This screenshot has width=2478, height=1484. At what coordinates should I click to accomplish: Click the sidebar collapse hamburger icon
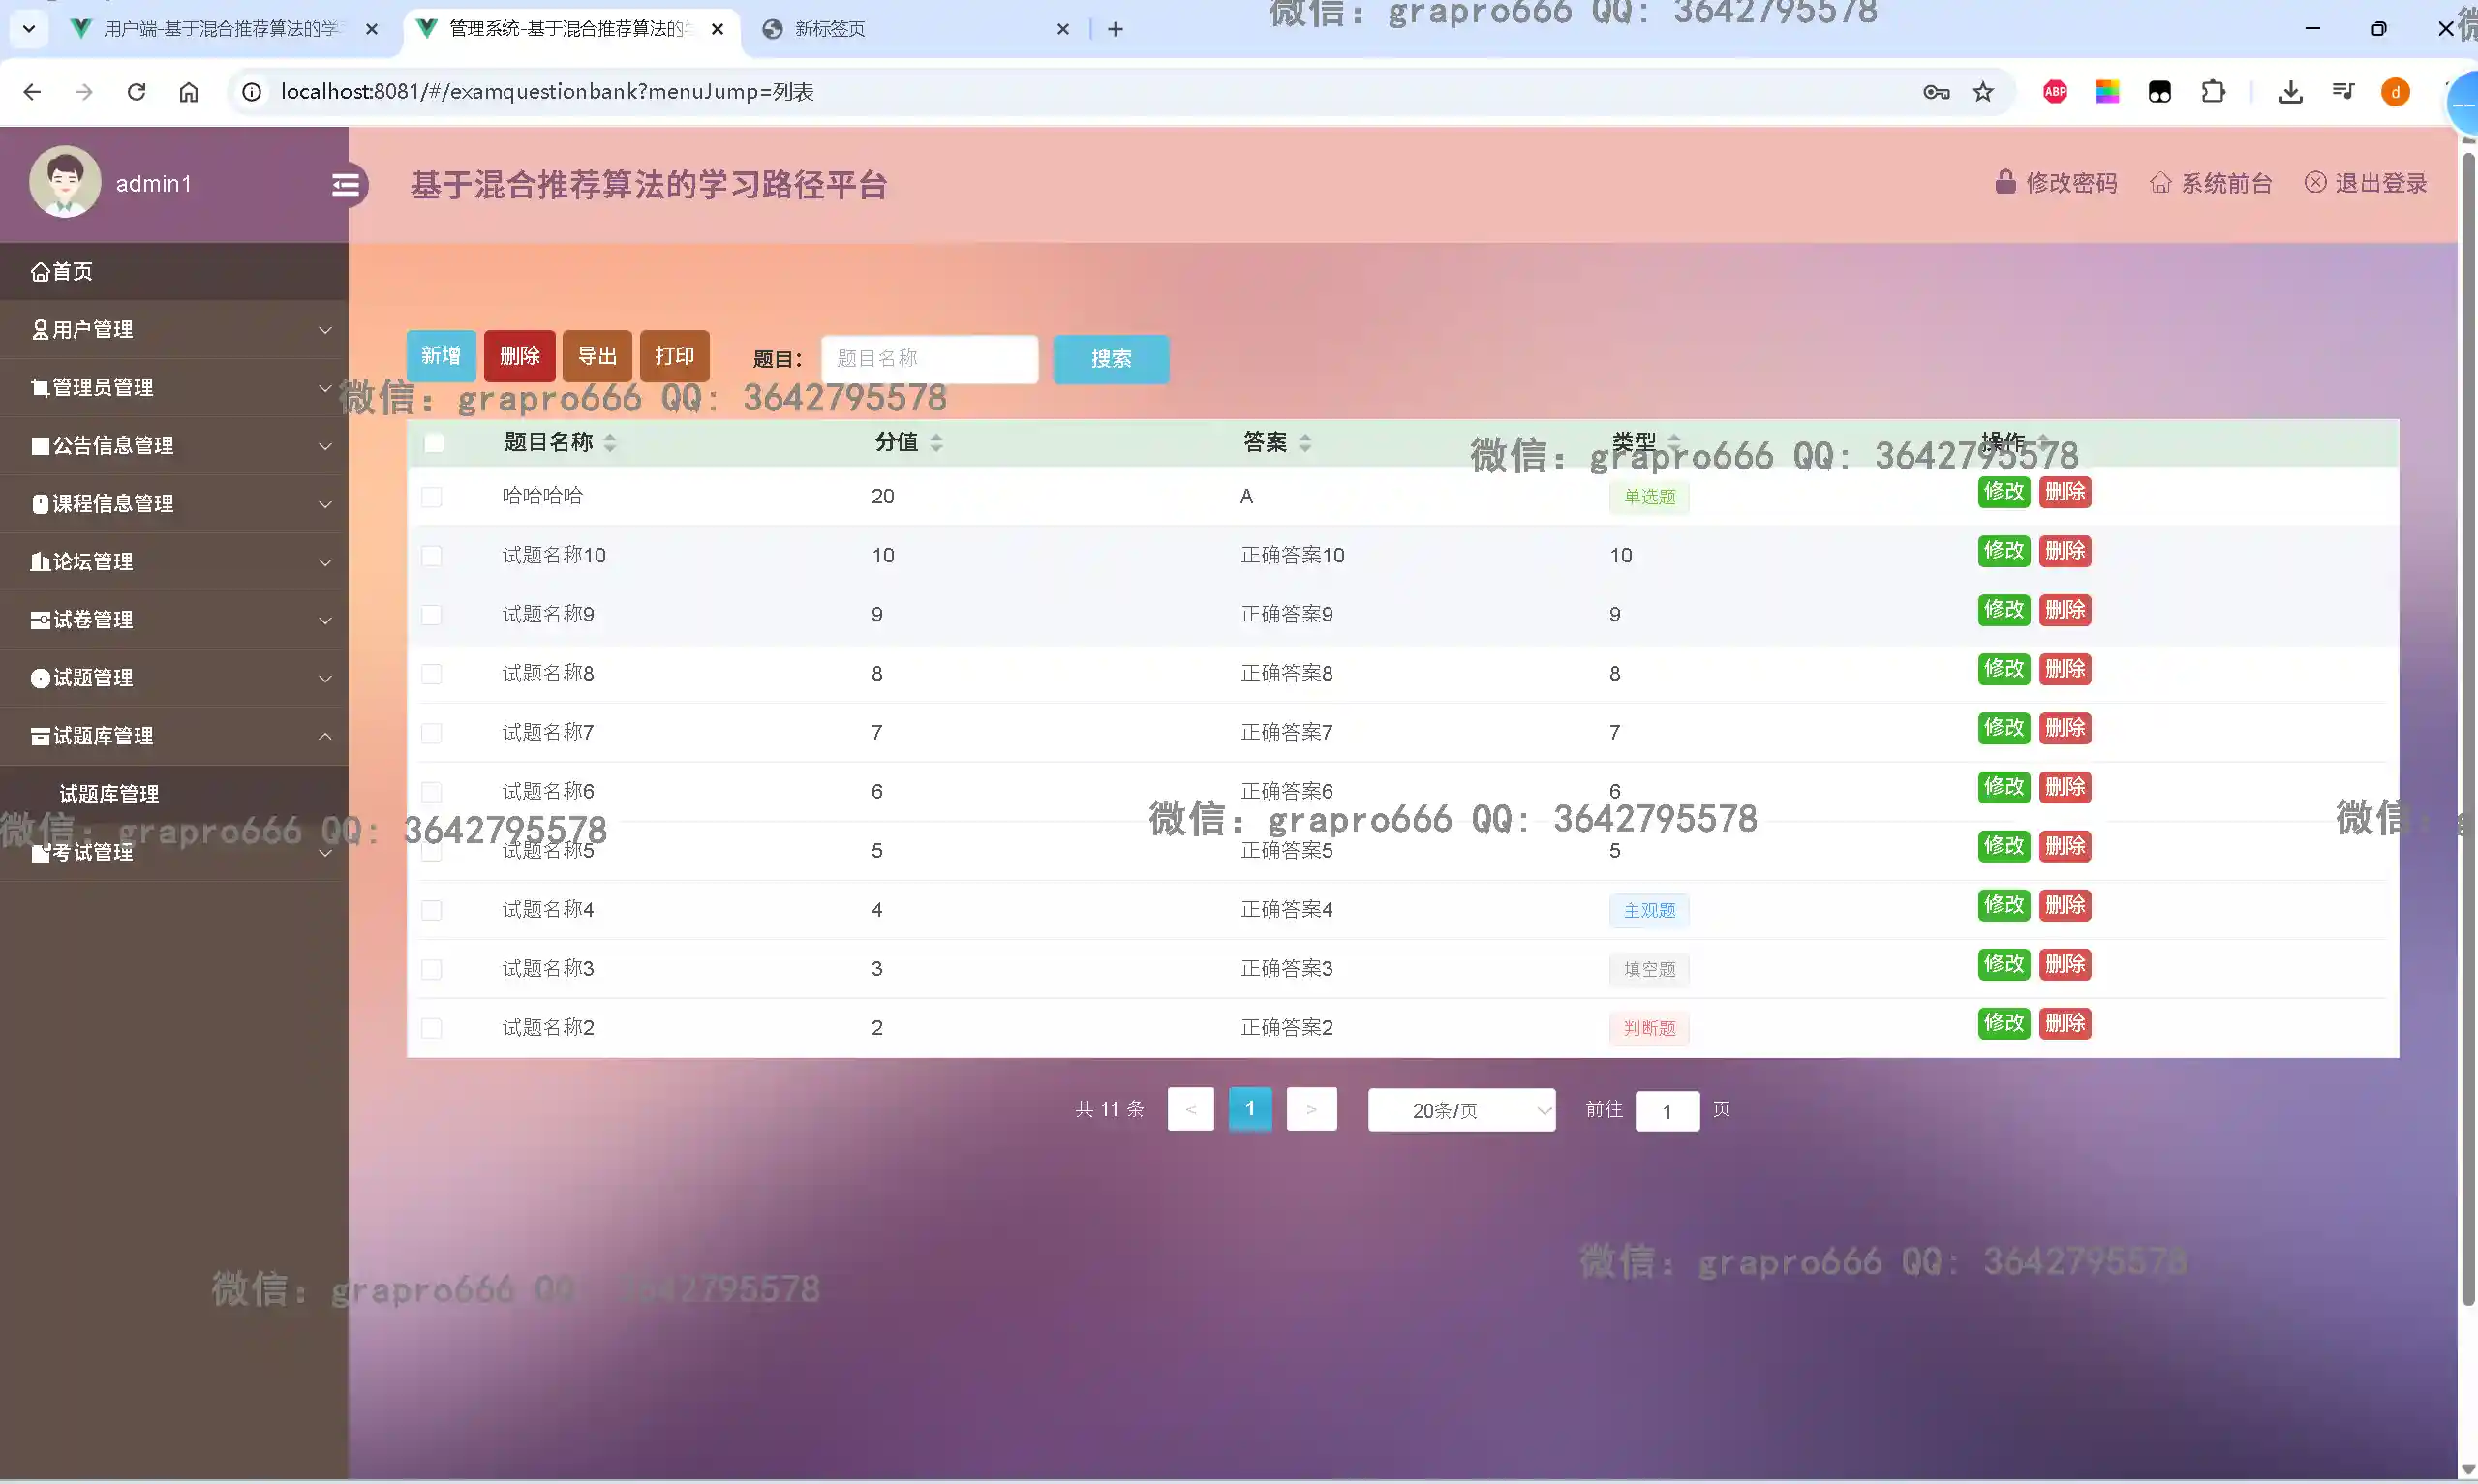coord(346,185)
